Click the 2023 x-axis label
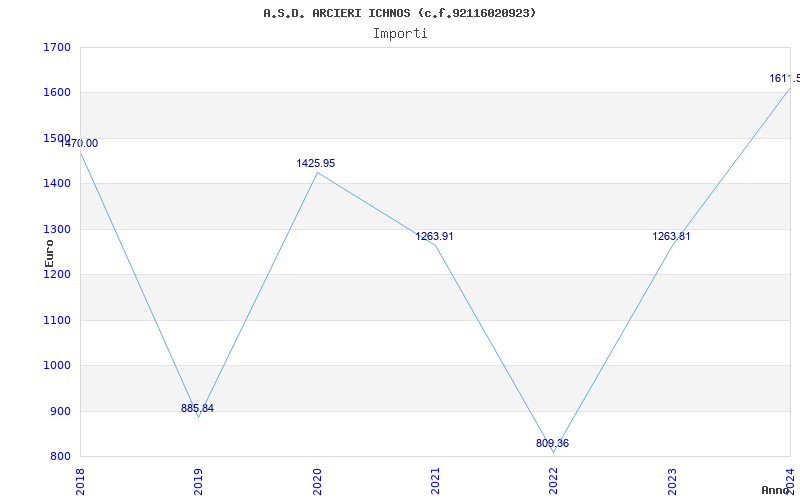The width and height of the screenshot is (800, 500). [672, 481]
